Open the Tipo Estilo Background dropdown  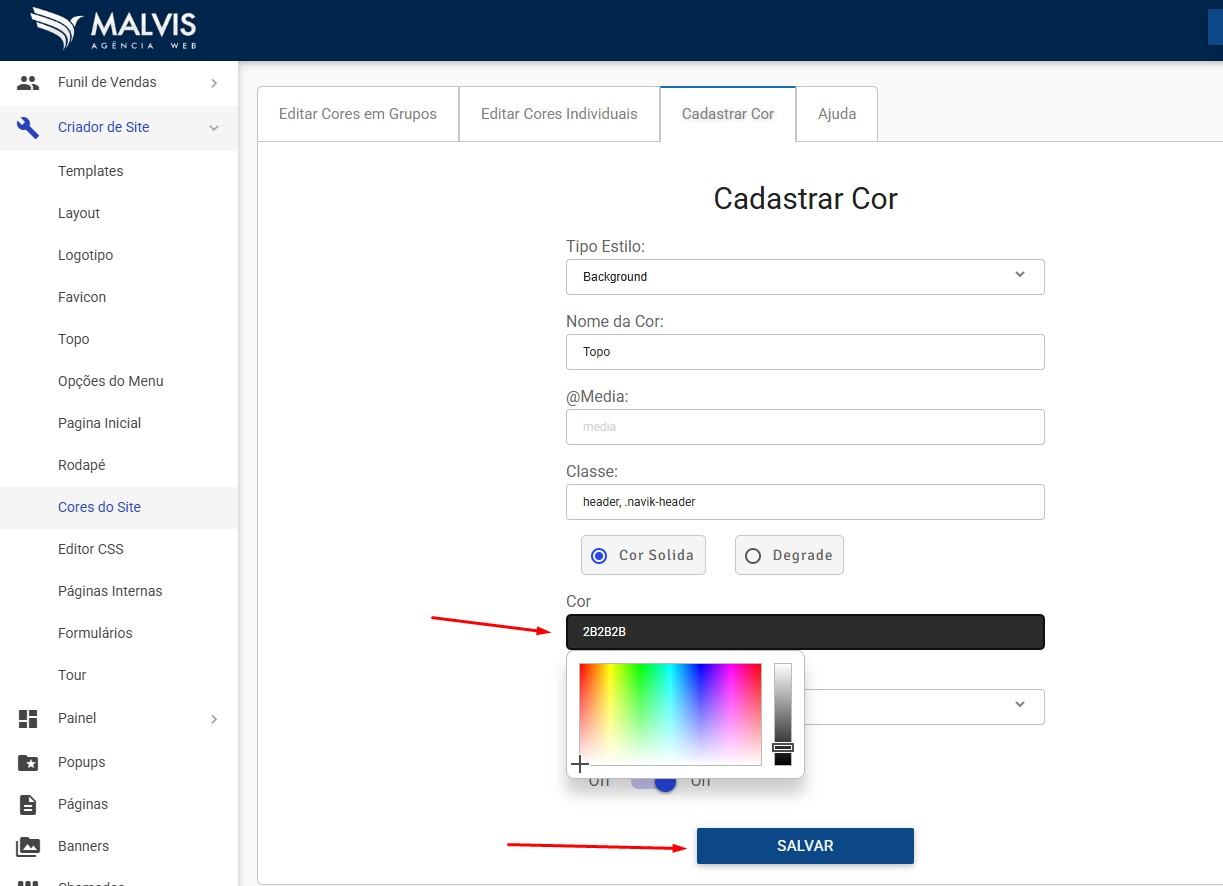[805, 277]
